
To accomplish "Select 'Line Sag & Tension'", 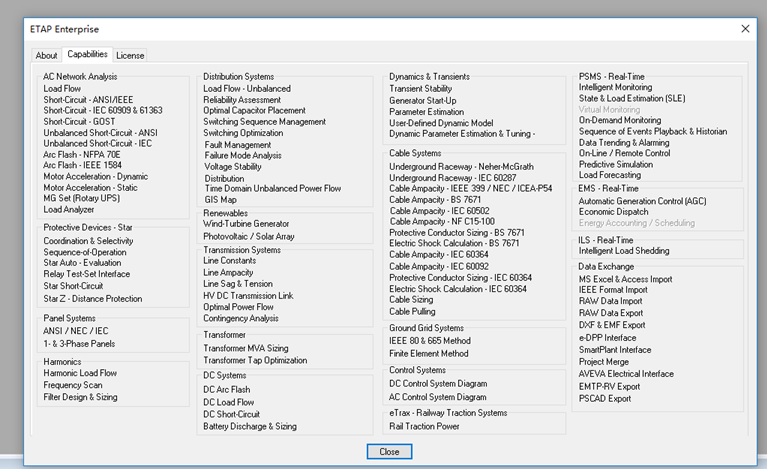I will pos(238,284).
